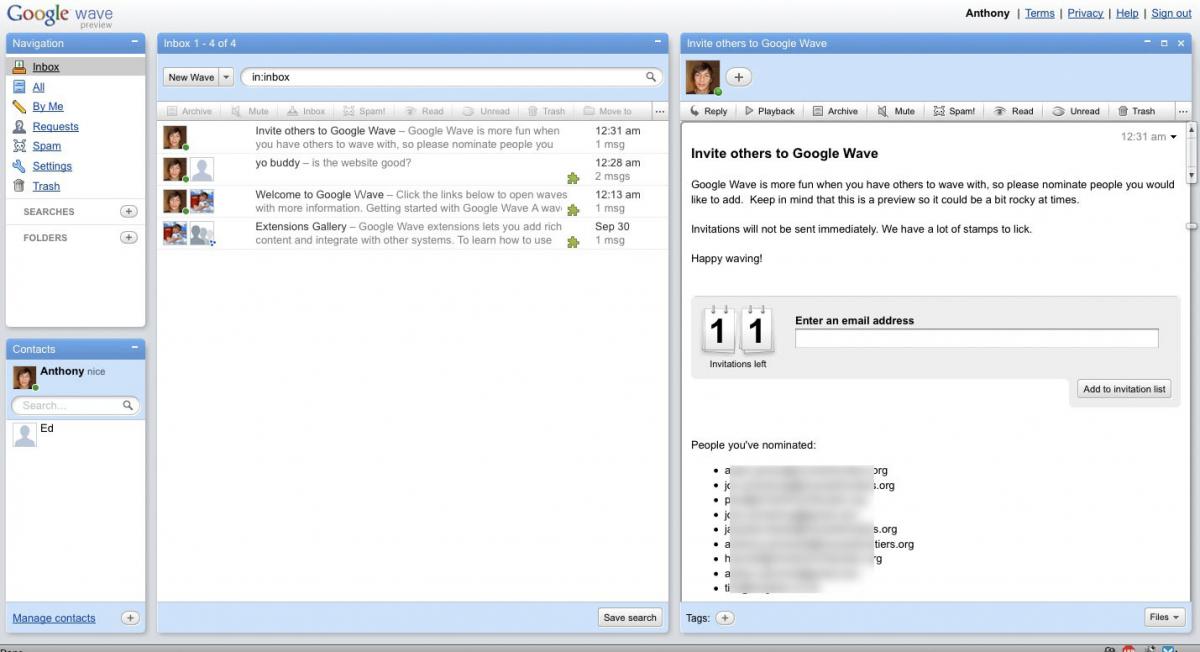Focus the email address input field
The width and height of the screenshot is (1200, 652).
pos(976,339)
